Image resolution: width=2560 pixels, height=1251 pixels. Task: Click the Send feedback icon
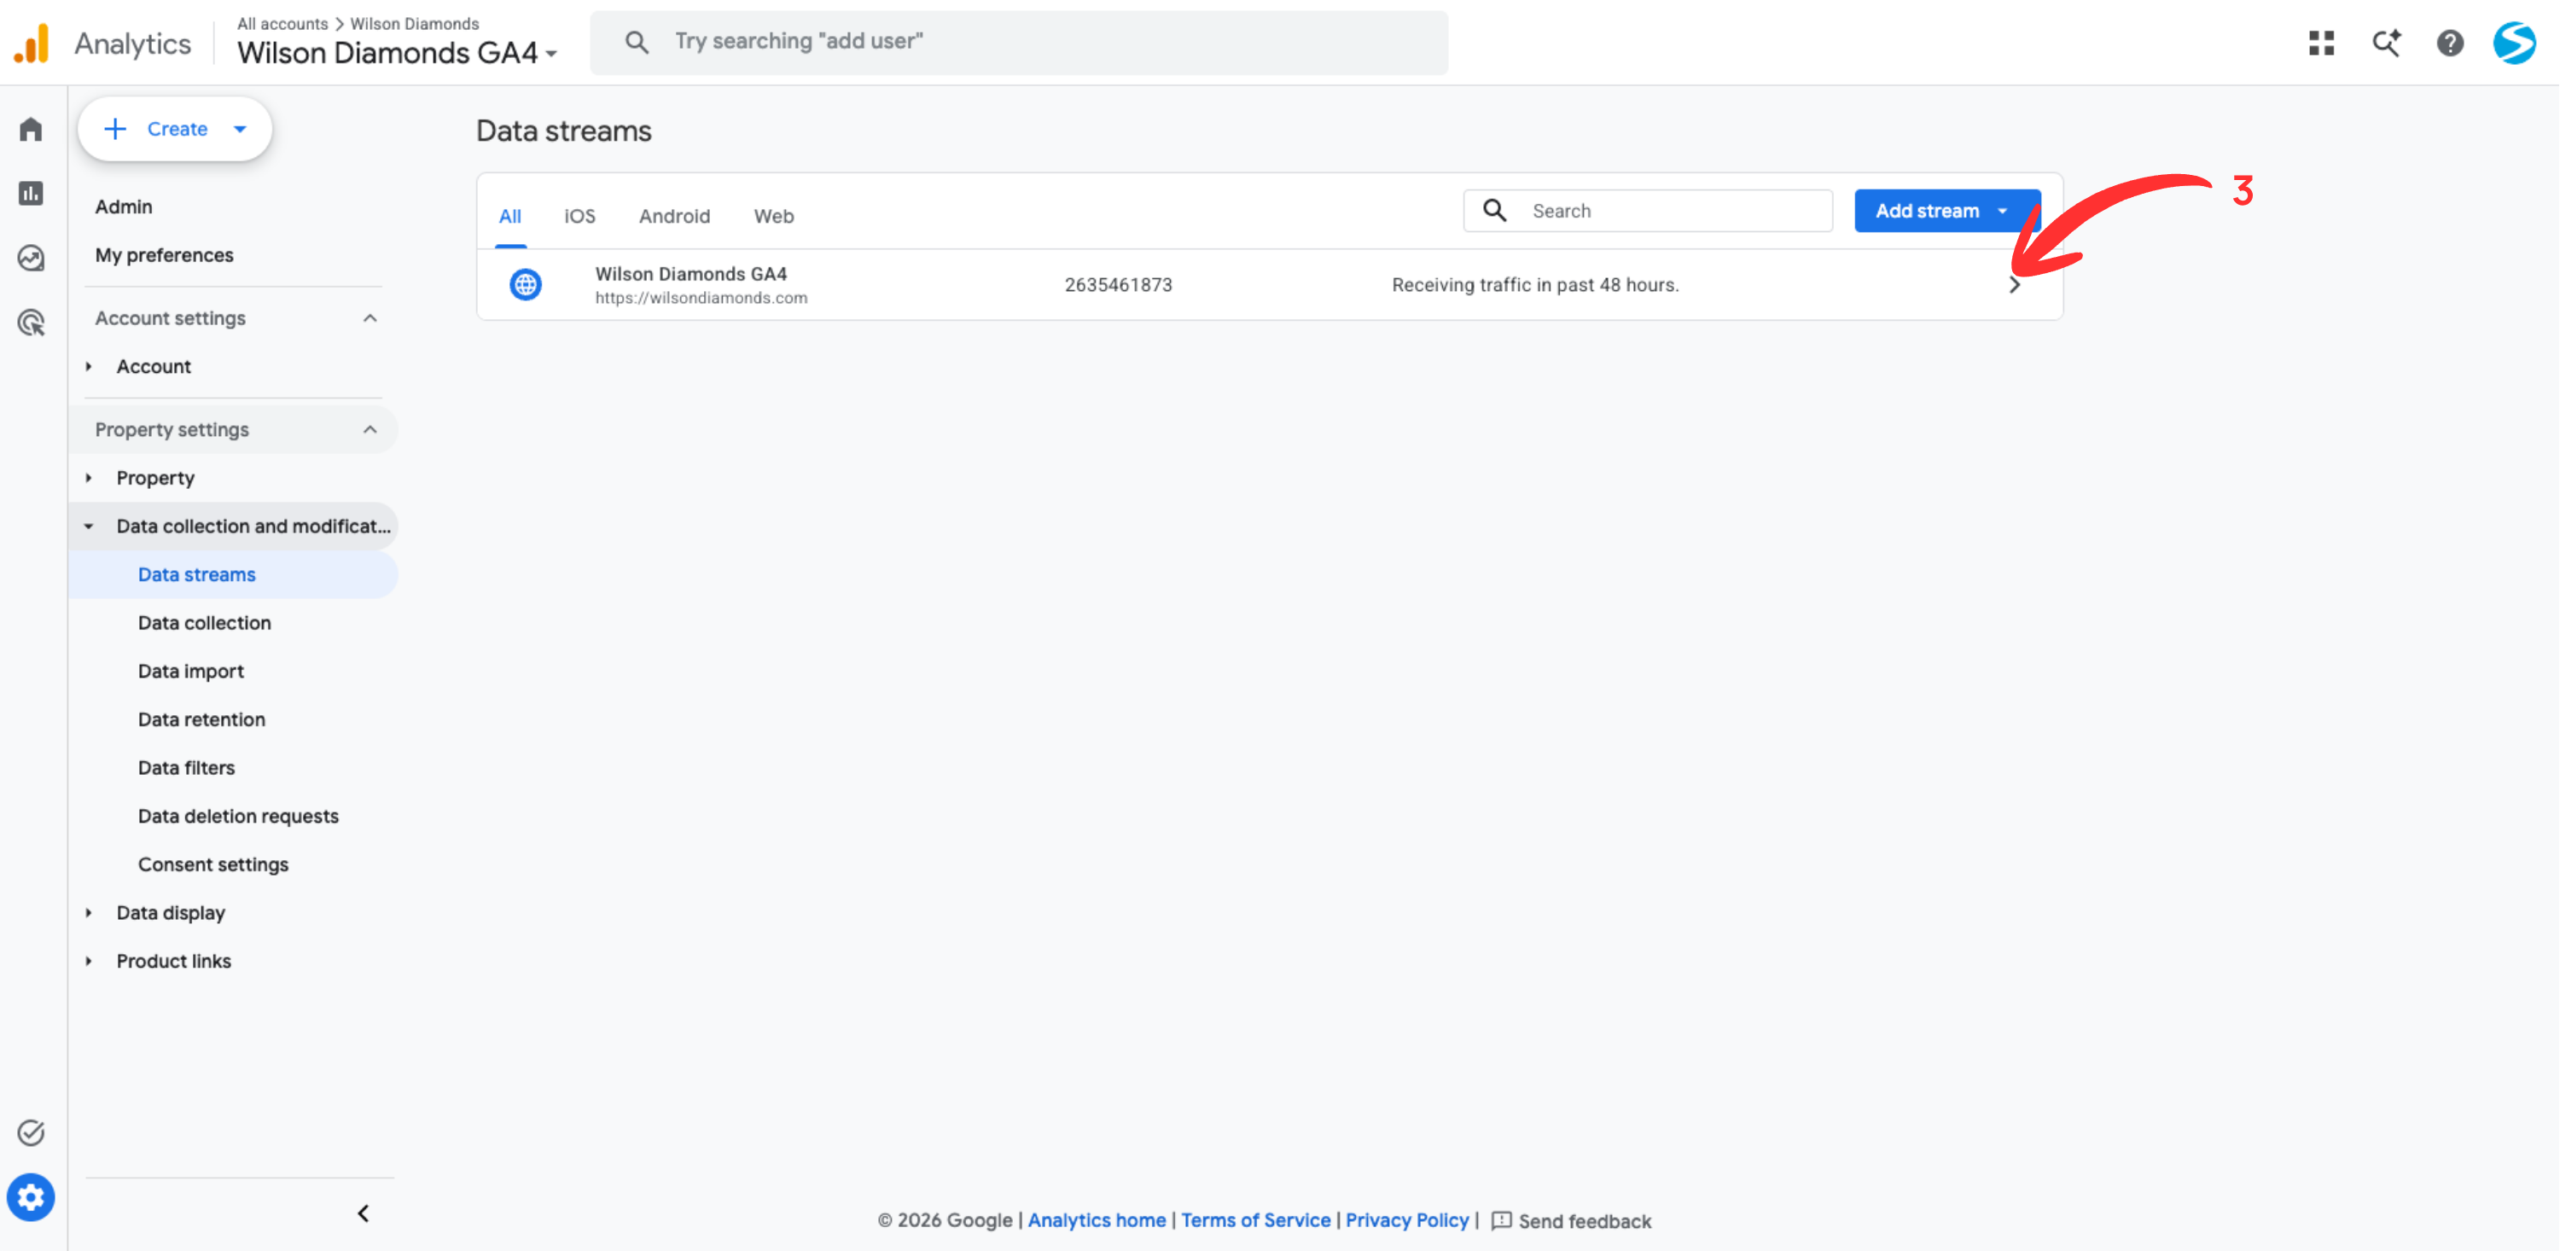(1501, 1220)
